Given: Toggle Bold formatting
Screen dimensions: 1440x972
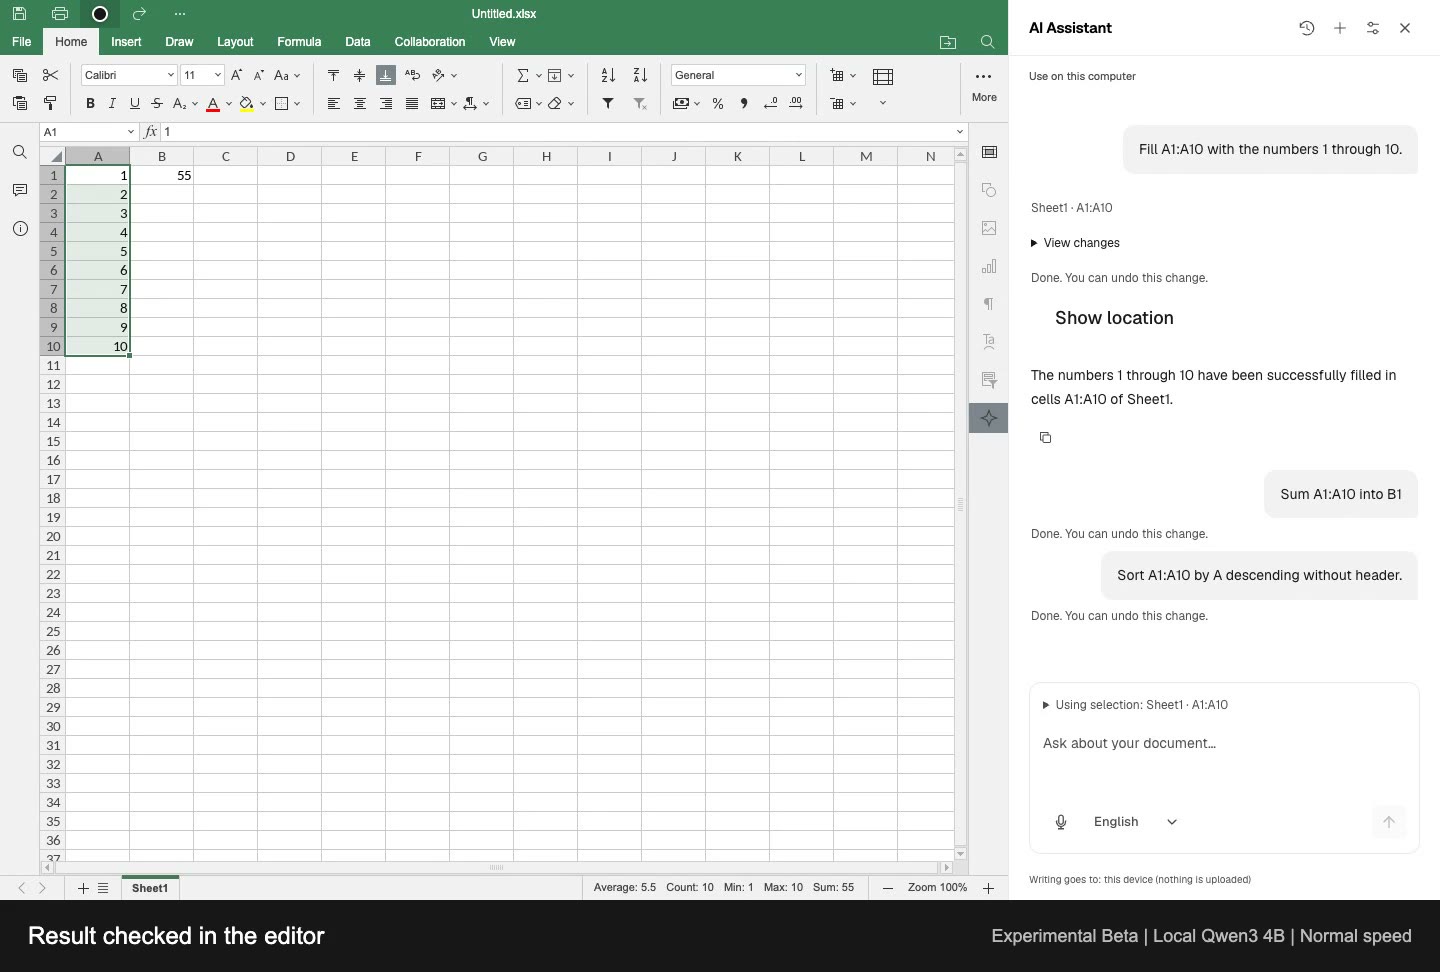Looking at the screenshot, I should click(90, 103).
